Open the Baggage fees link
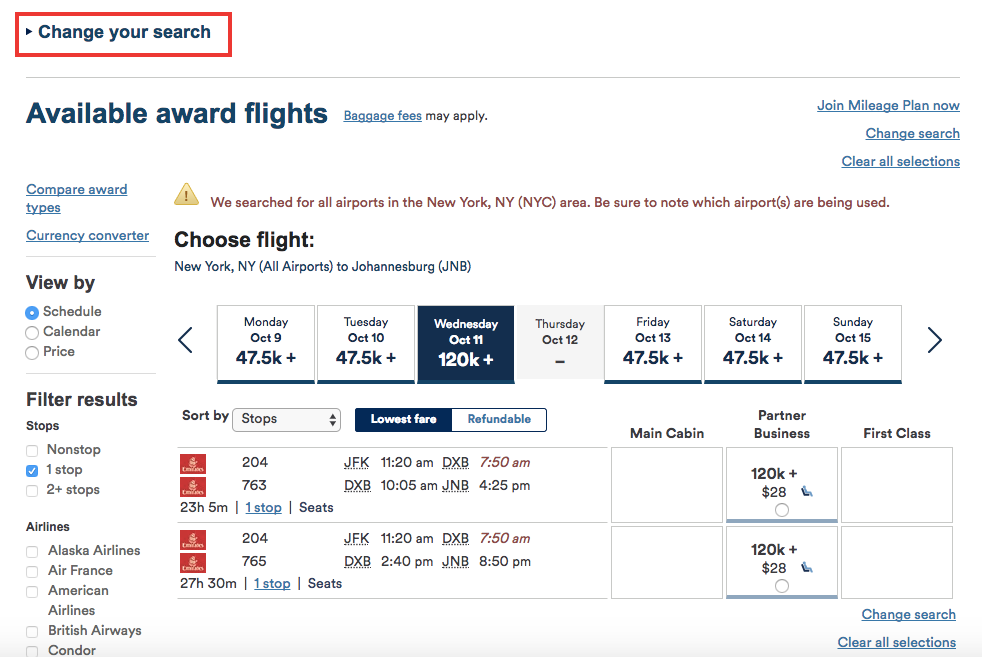982x657 pixels. [x=382, y=116]
